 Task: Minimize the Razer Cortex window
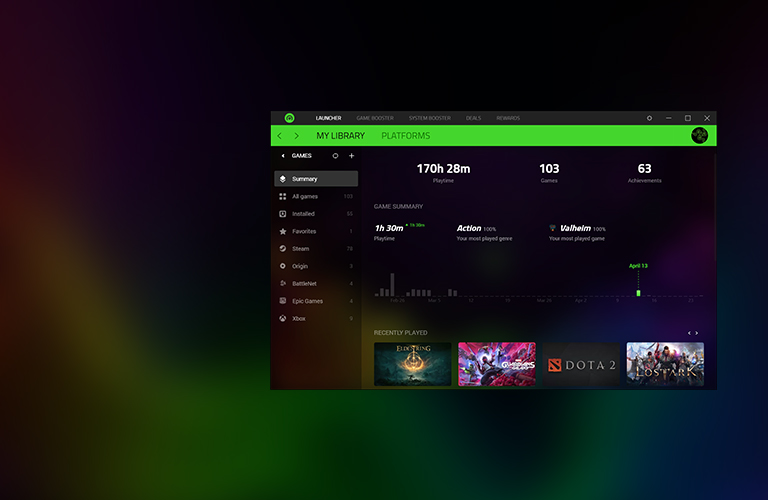tap(669, 118)
